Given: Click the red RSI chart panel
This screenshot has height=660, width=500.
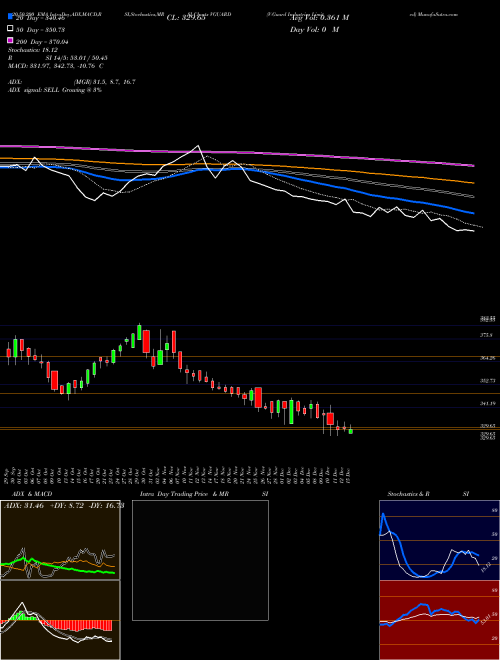Looking at the screenshot, I should pos(439,620).
